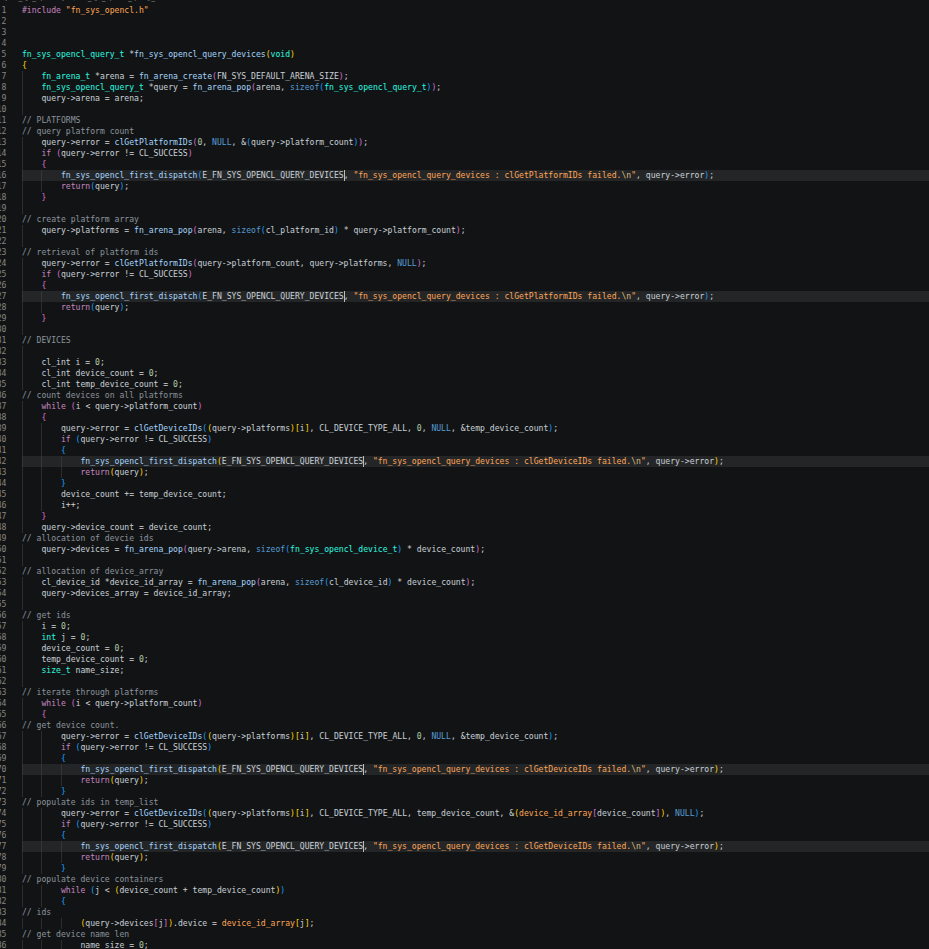929x949 pixels.
Task: Click the #include "fn_sys_opencl.h" line
Action: pos(85,10)
